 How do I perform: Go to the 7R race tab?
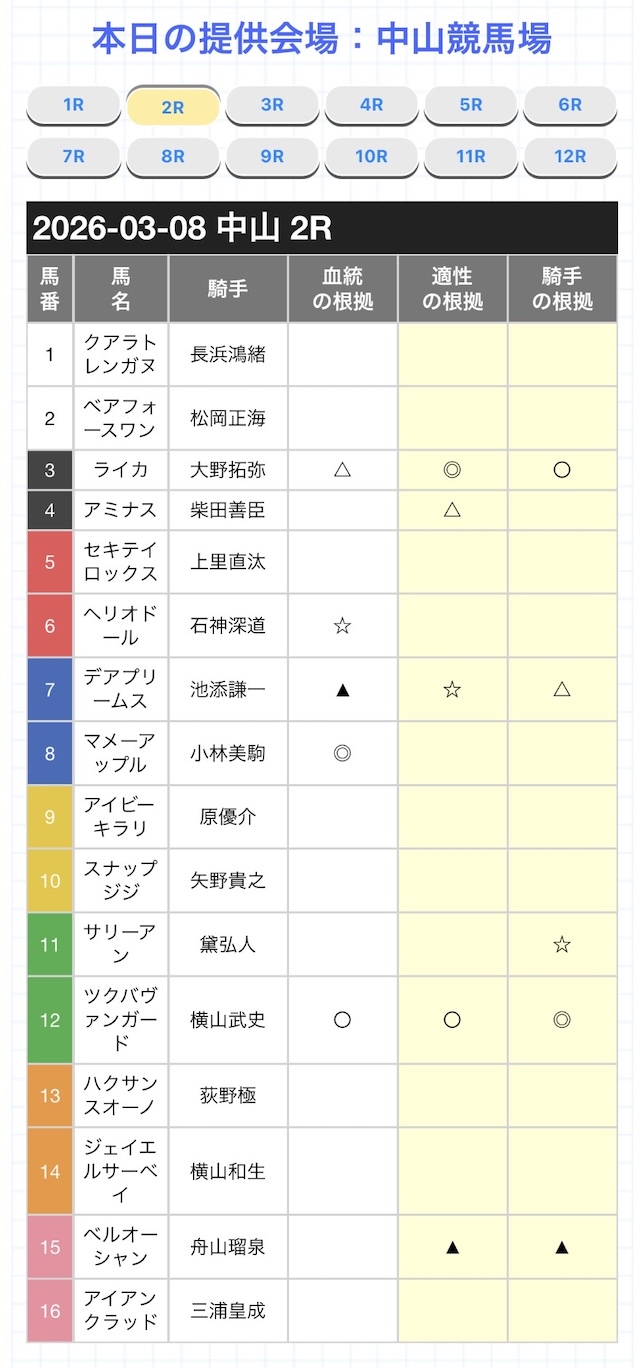click(x=73, y=156)
